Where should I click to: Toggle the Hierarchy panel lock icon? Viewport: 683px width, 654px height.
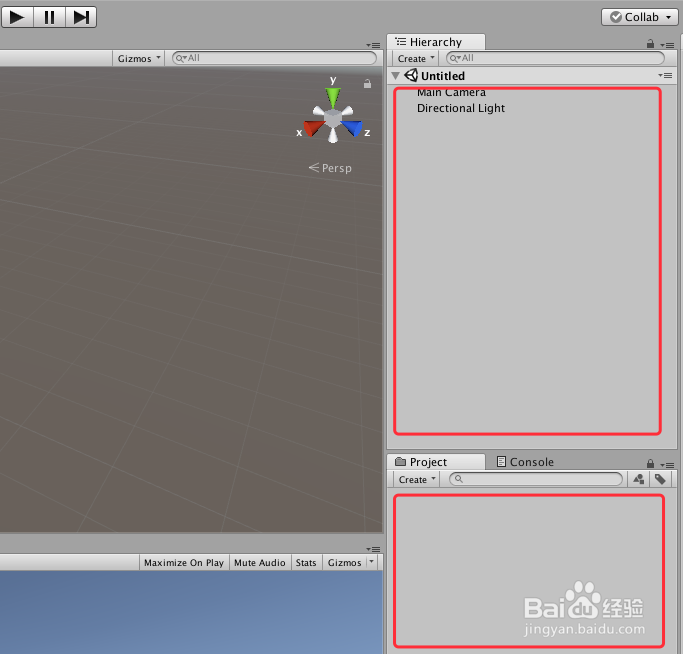pyautogui.click(x=650, y=44)
